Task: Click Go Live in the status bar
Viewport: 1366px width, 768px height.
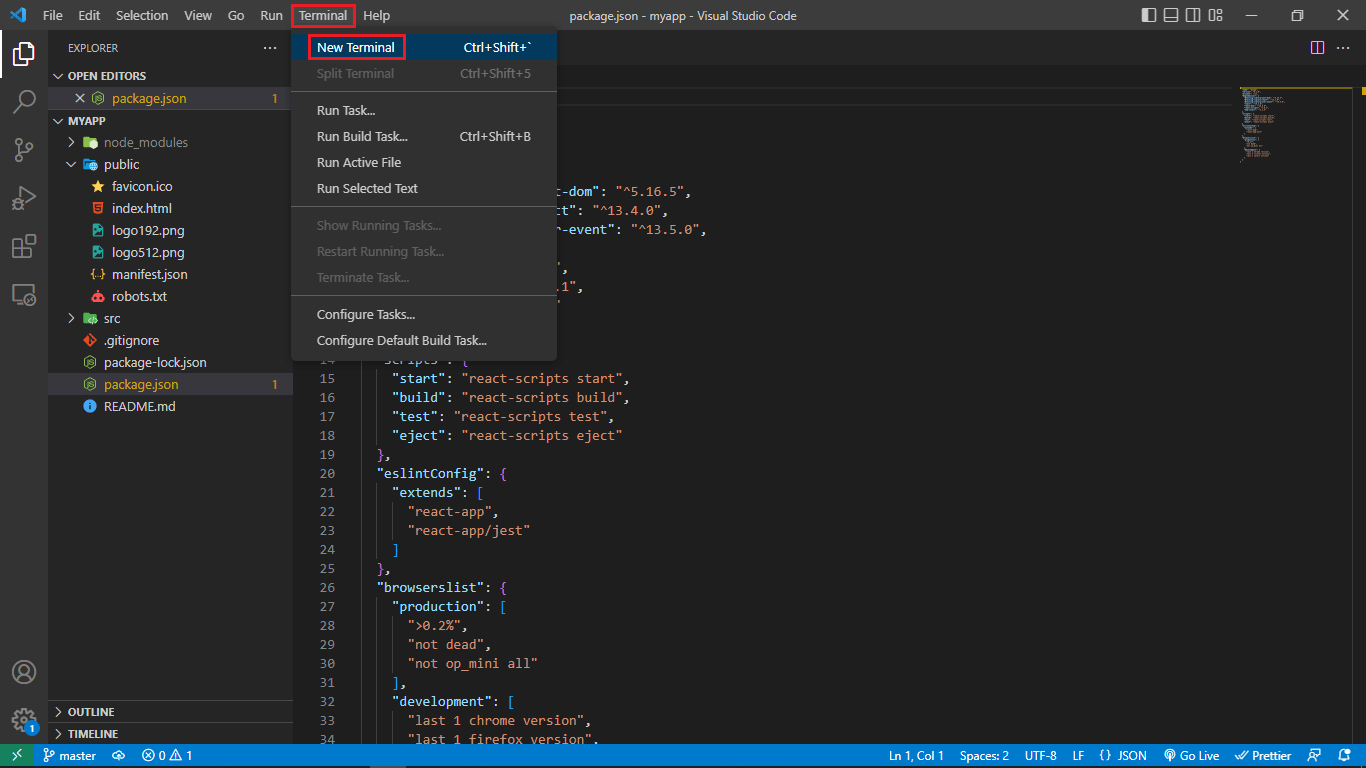Action: click(x=1190, y=756)
